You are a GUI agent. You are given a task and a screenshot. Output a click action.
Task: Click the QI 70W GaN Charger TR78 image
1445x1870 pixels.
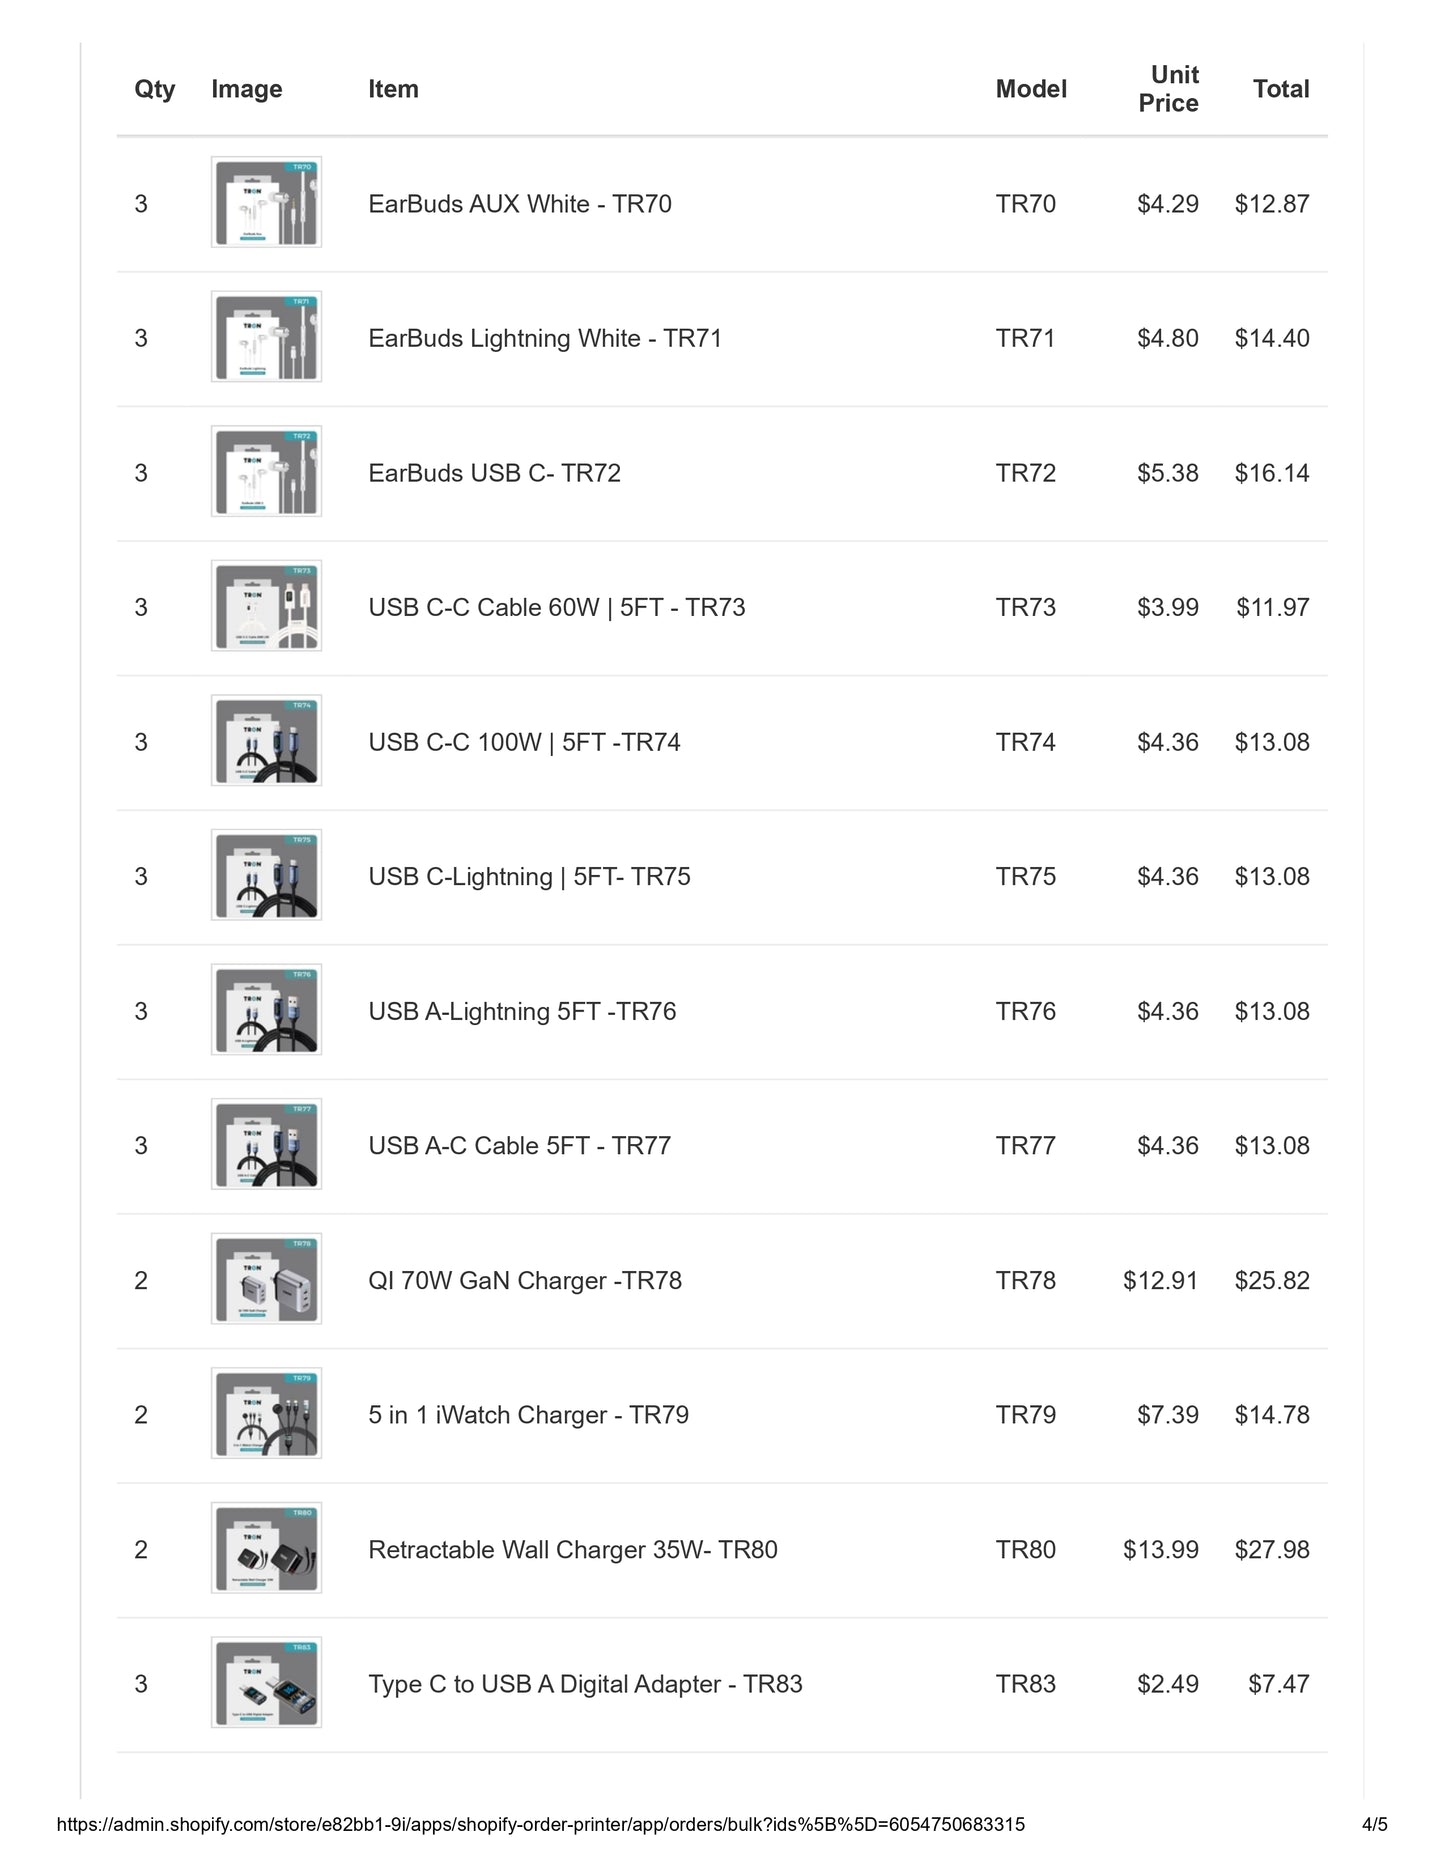266,1279
